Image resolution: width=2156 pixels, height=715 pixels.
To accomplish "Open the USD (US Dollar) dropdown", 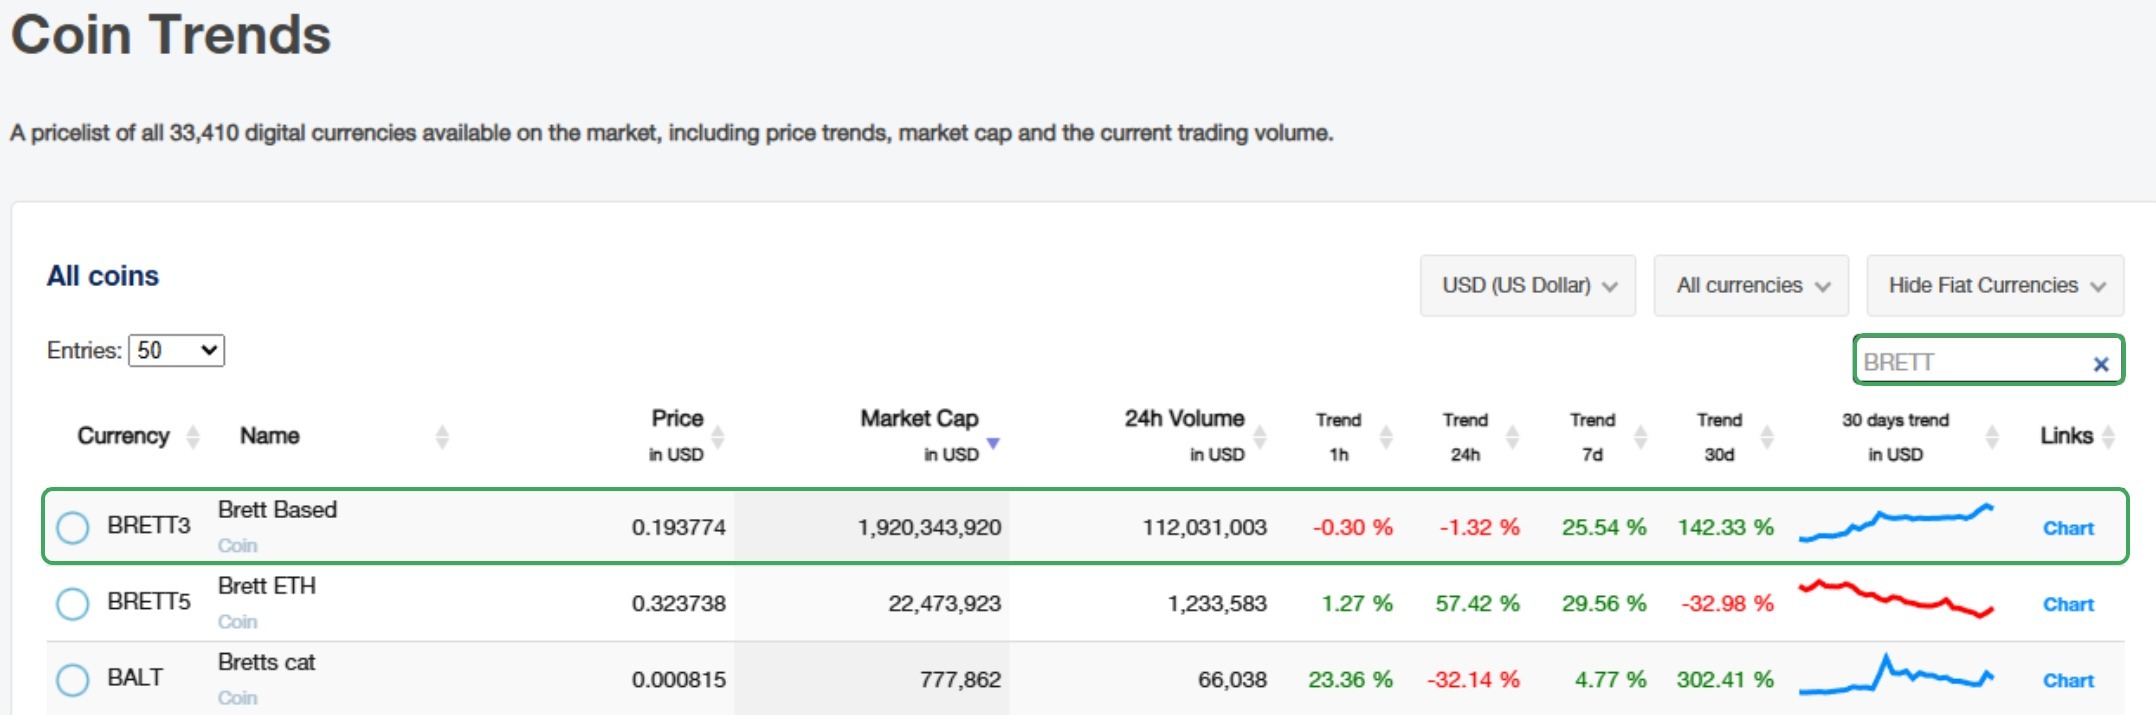I will pos(1528,286).
